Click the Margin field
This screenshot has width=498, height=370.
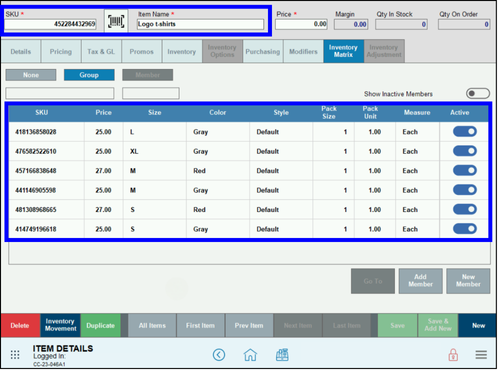[x=351, y=24]
